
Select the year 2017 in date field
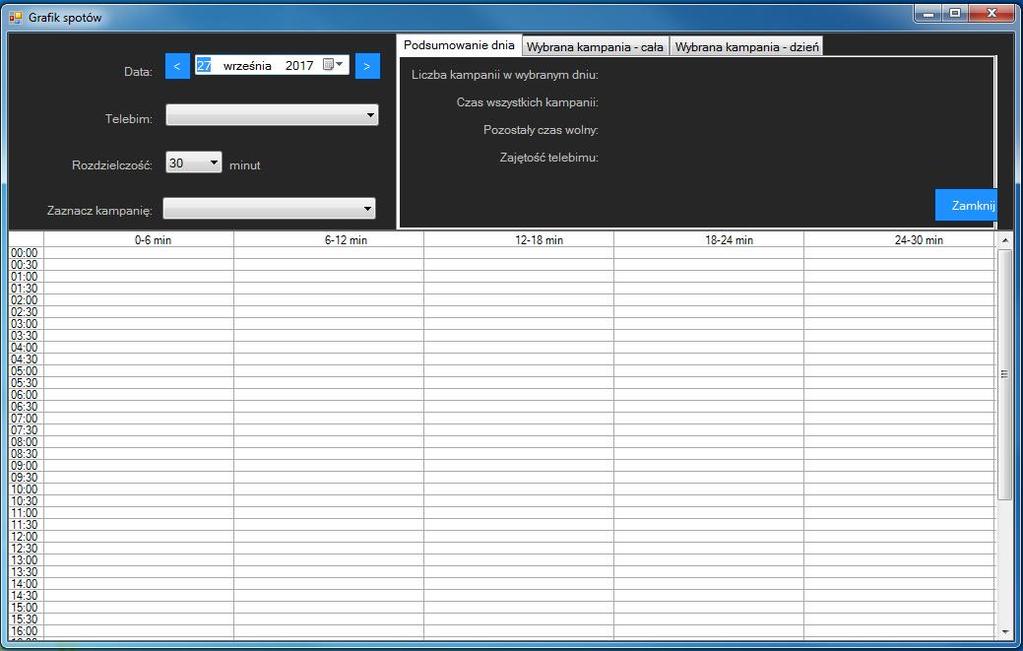(x=299, y=65)
